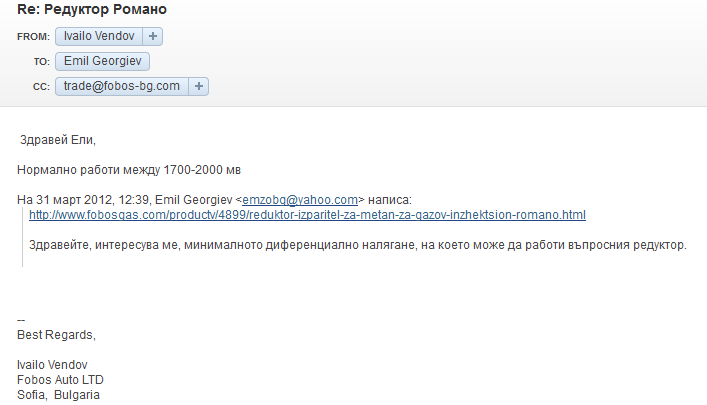Screen dimensions: 707x405
Task: Click the subject line "Re: Редуктор Романо"
Action: click(x=92, y=11)
